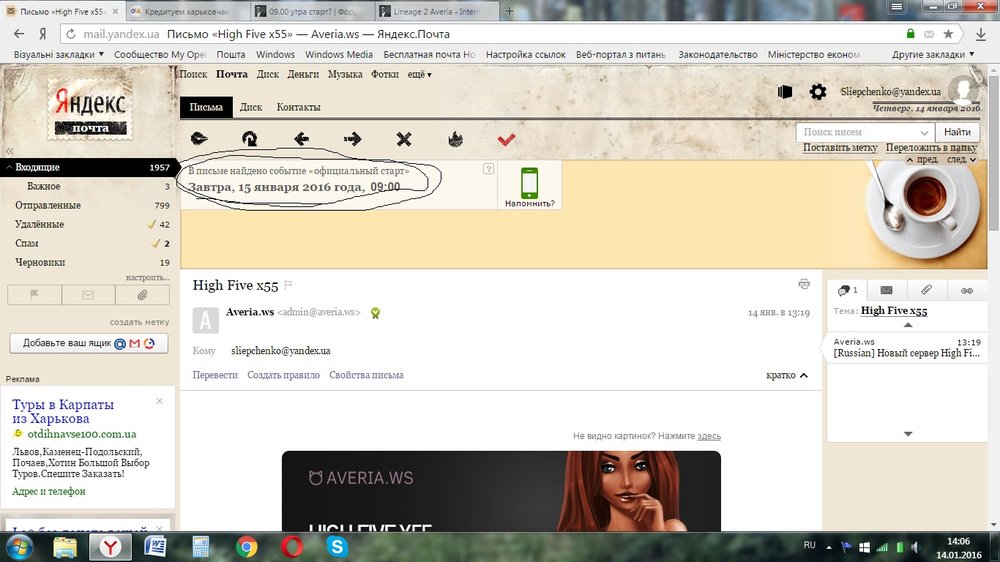Toggle the flag next to High Five x55

coord(288,286)
